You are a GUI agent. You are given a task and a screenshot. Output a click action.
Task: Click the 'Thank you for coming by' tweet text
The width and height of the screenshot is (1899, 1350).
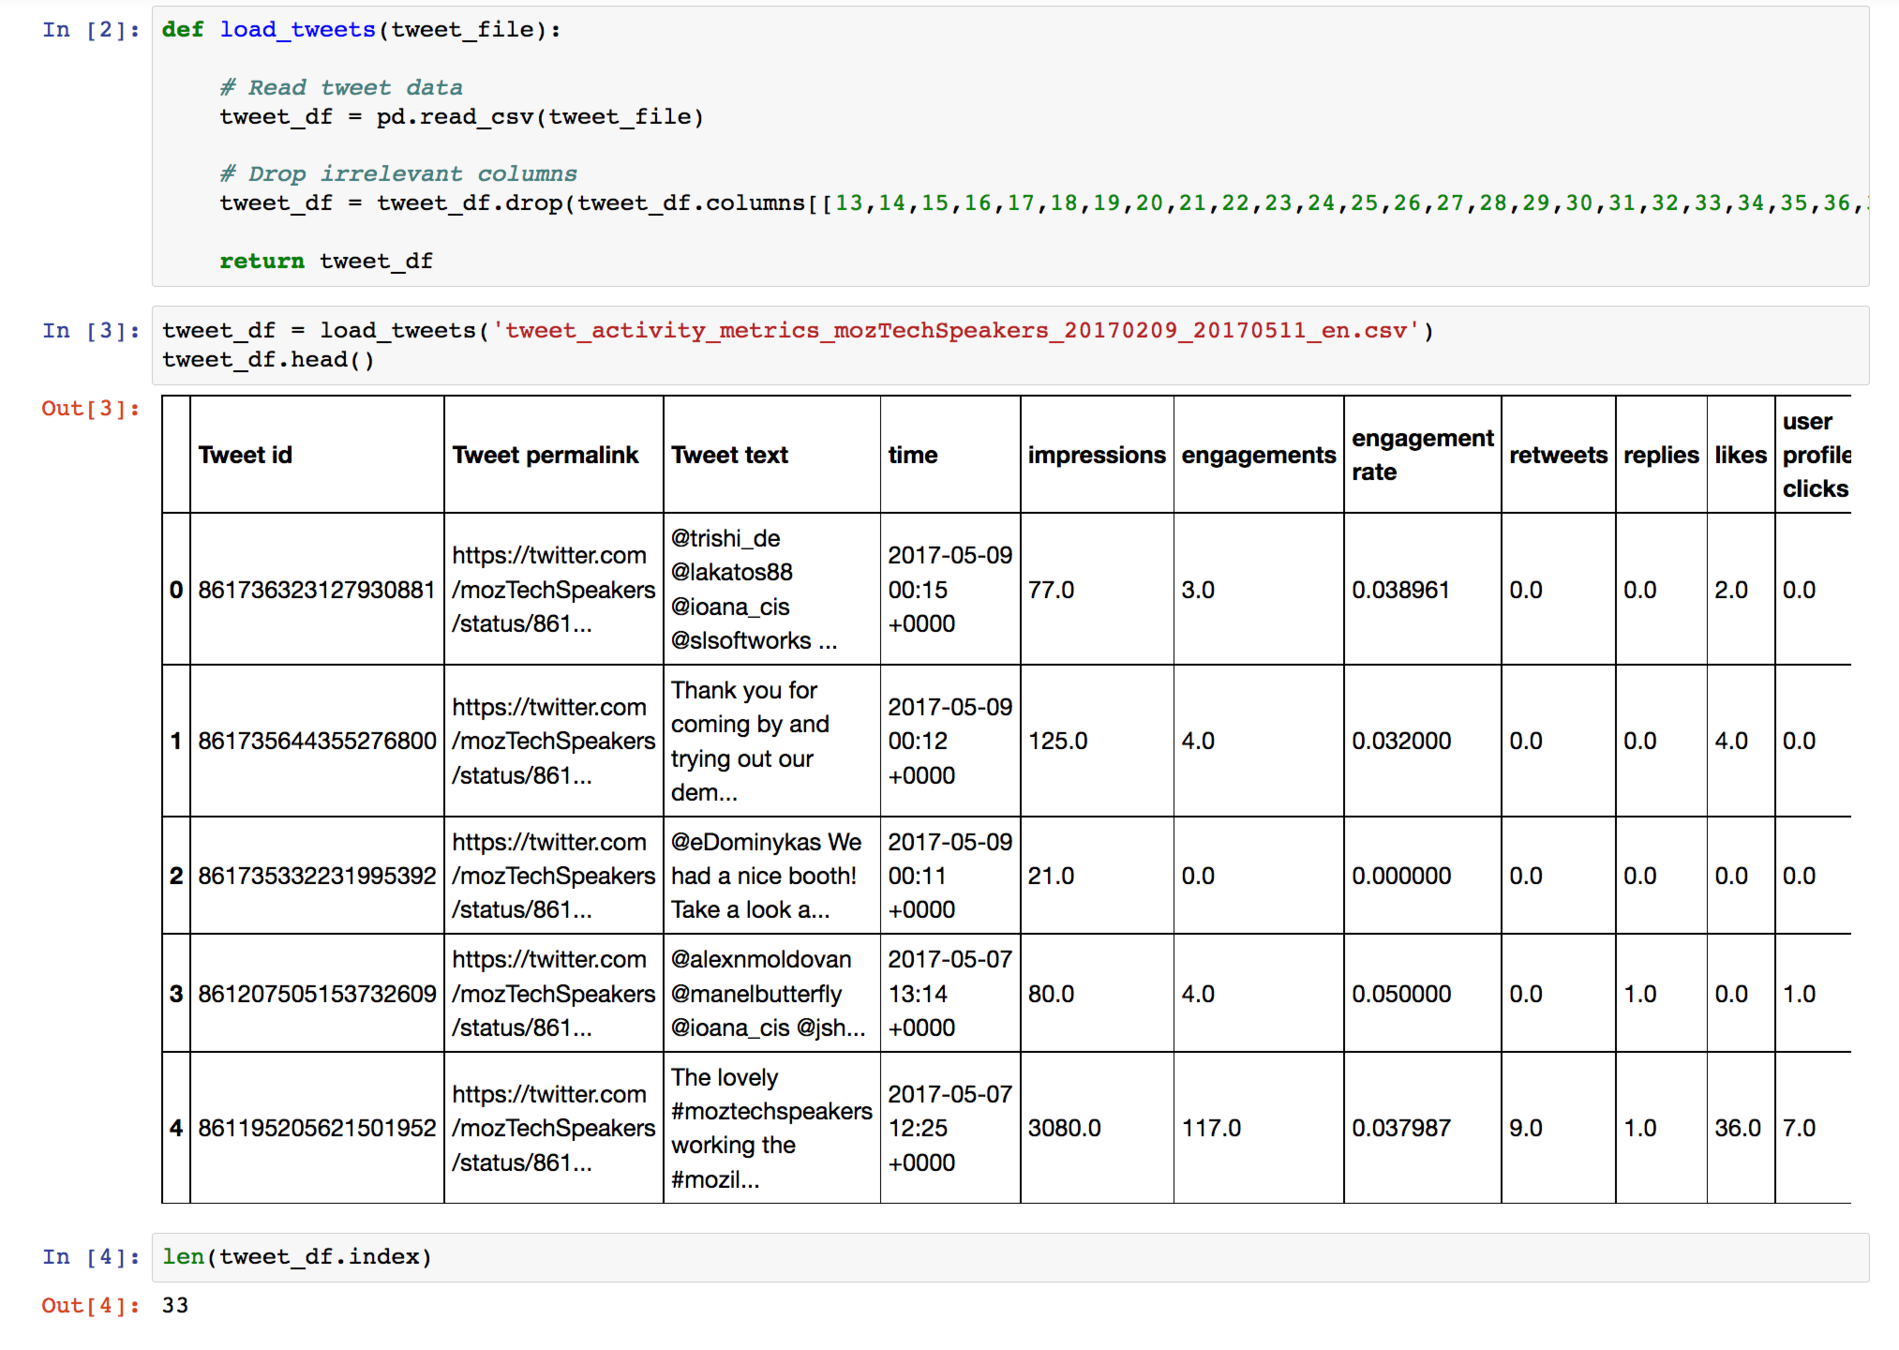pyautogui.click(x=750, y=741)
